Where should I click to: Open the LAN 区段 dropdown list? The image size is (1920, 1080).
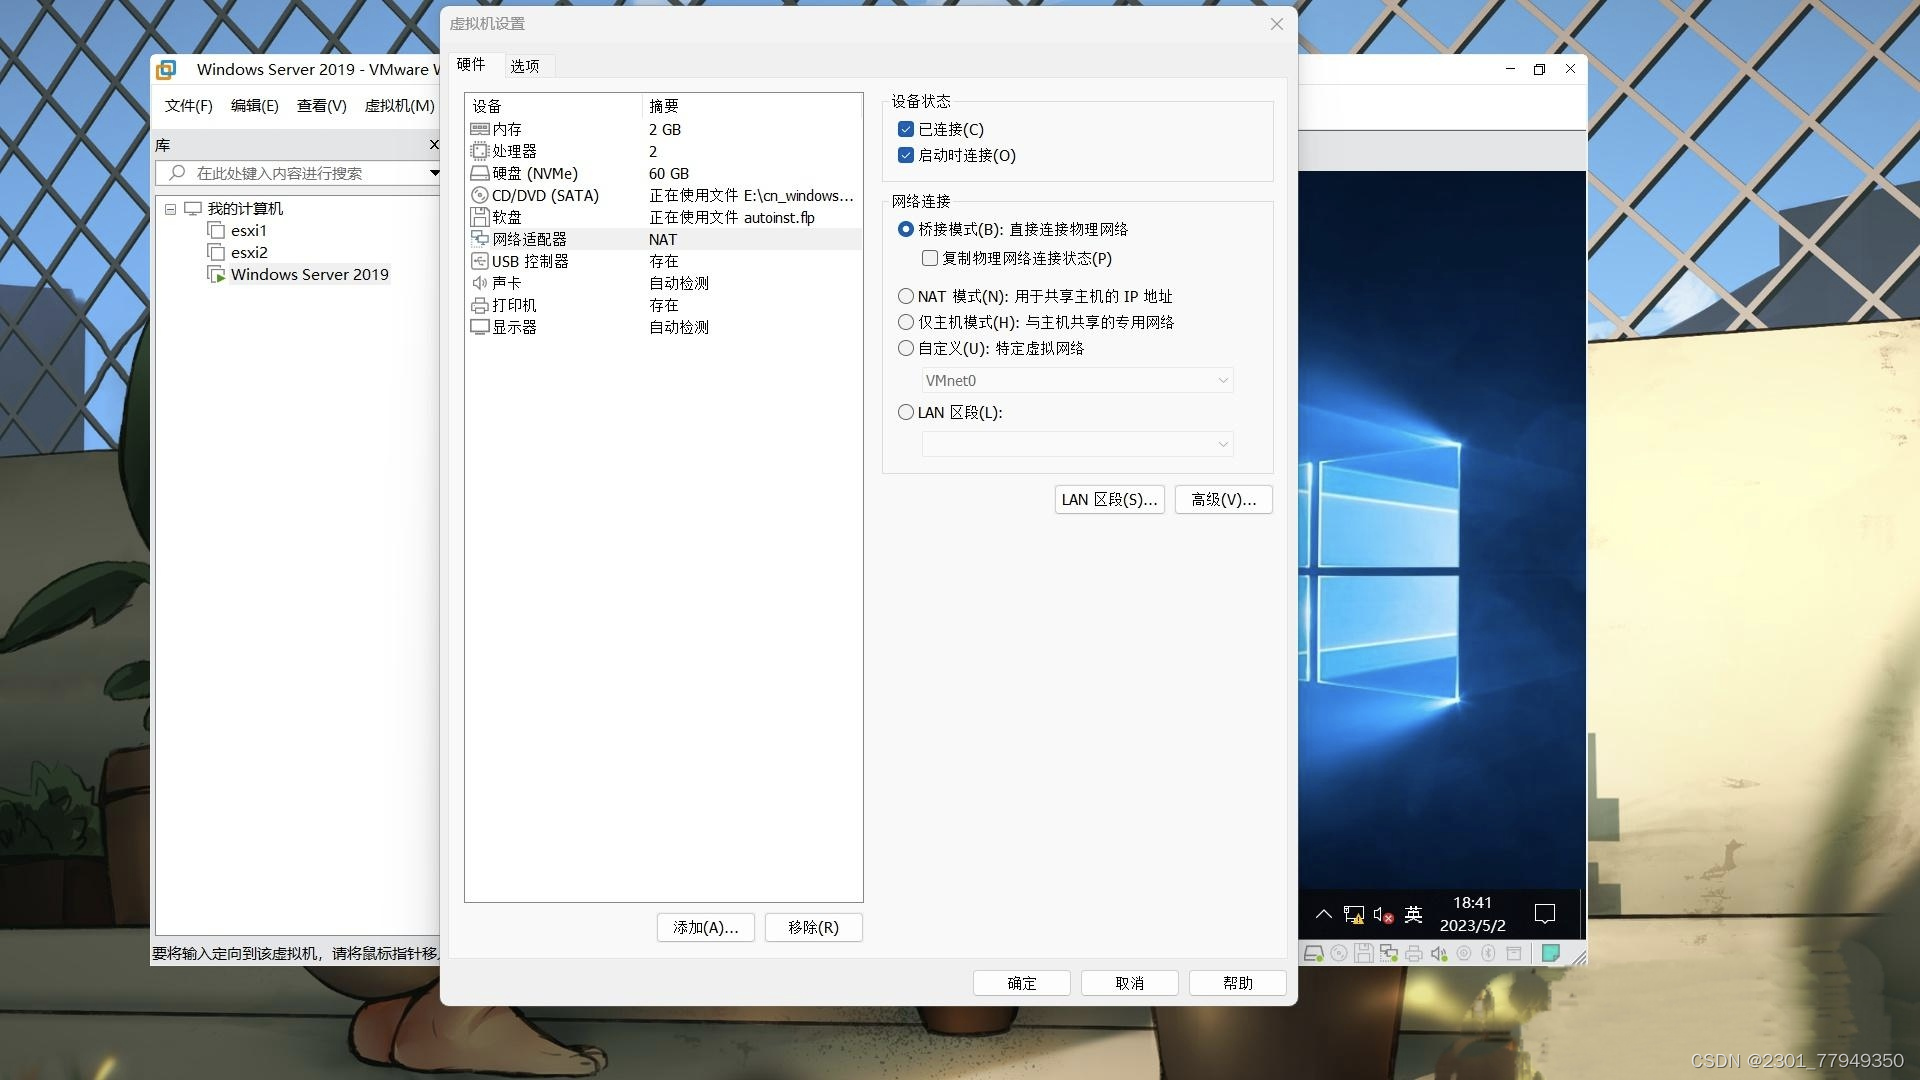(x=1077, y=444)
